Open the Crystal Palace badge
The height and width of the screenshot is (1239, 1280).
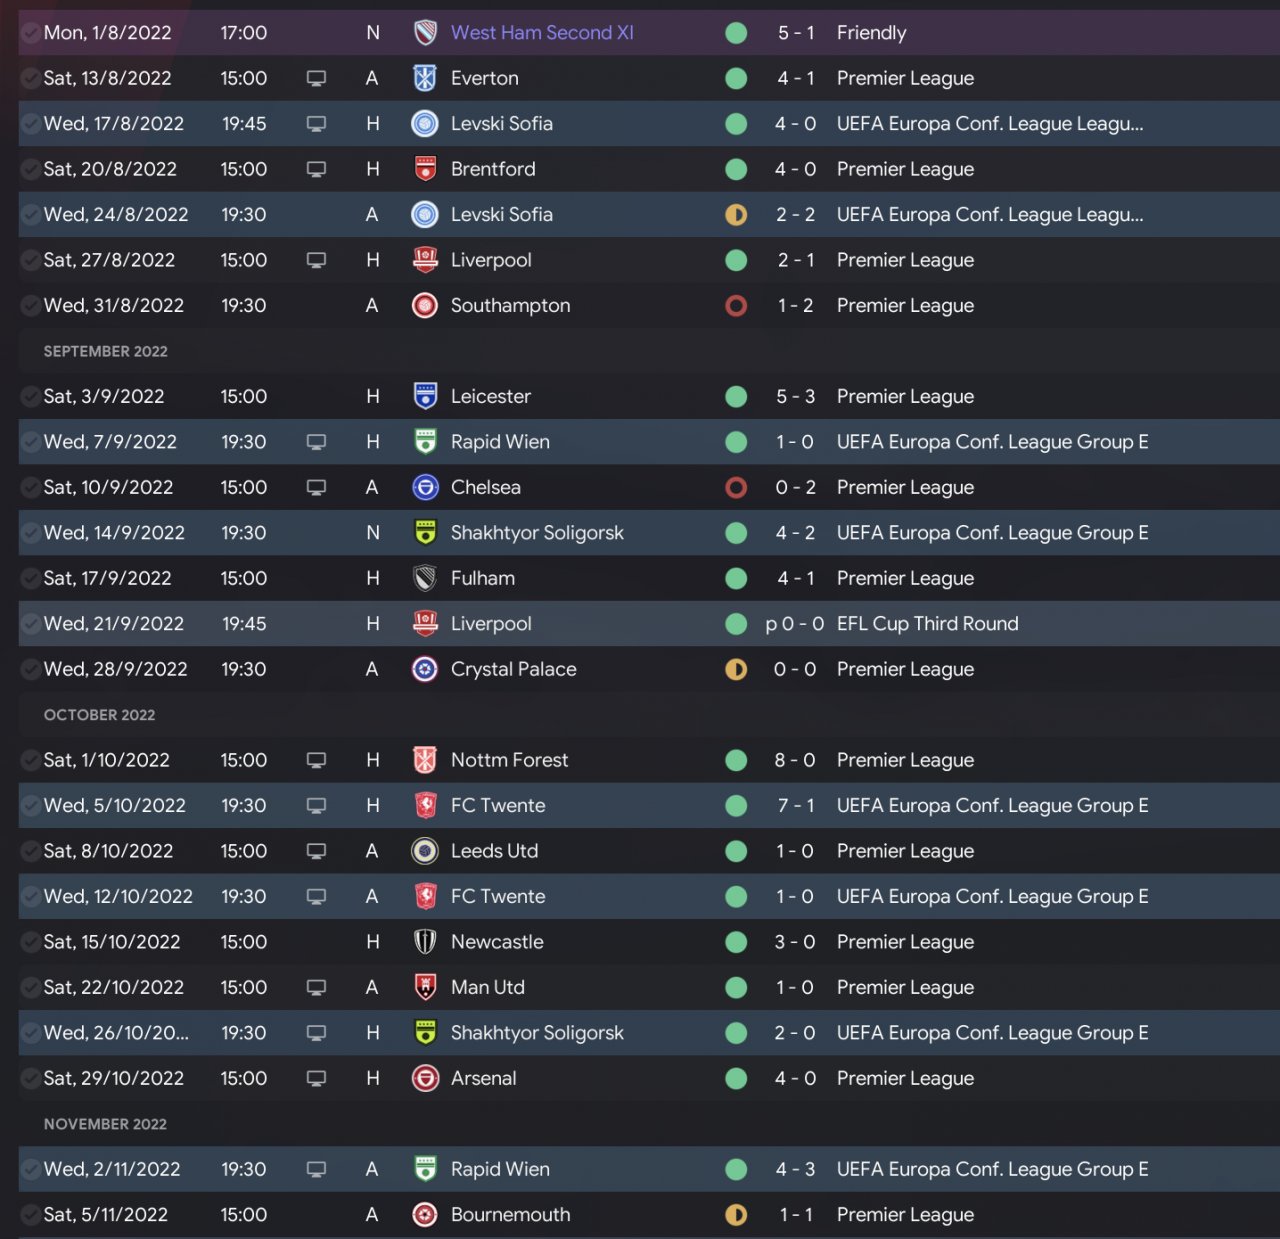tap(425, 669)
